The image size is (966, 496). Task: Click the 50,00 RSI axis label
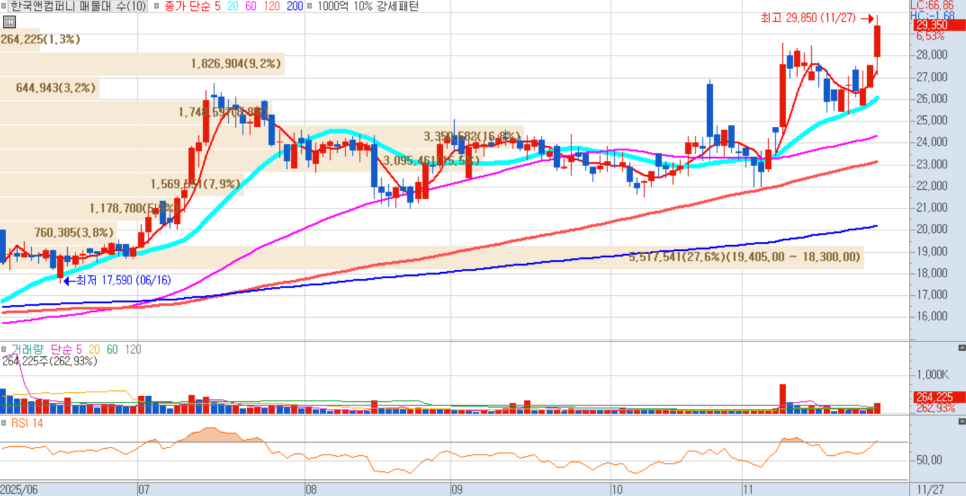930,460
